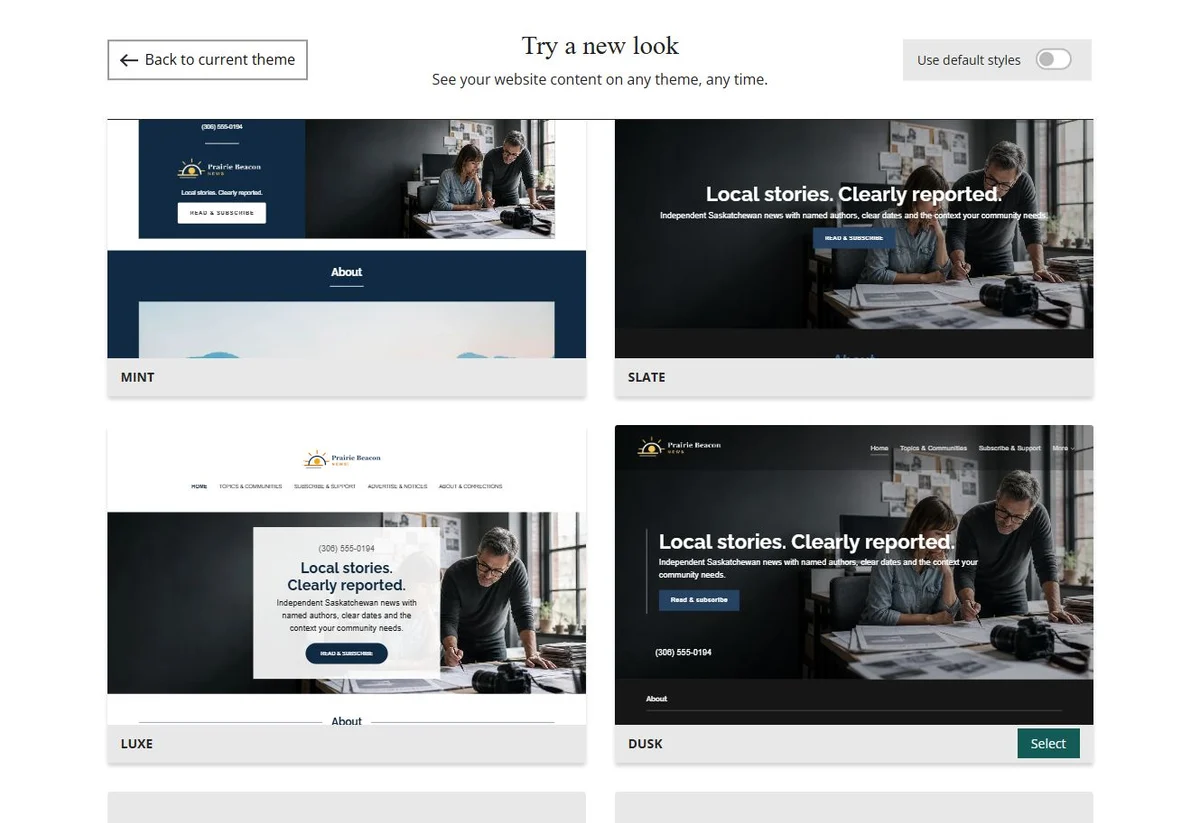Select the Dusk theme
This screenshot has width=1200, height=823.
[1048, 743]
